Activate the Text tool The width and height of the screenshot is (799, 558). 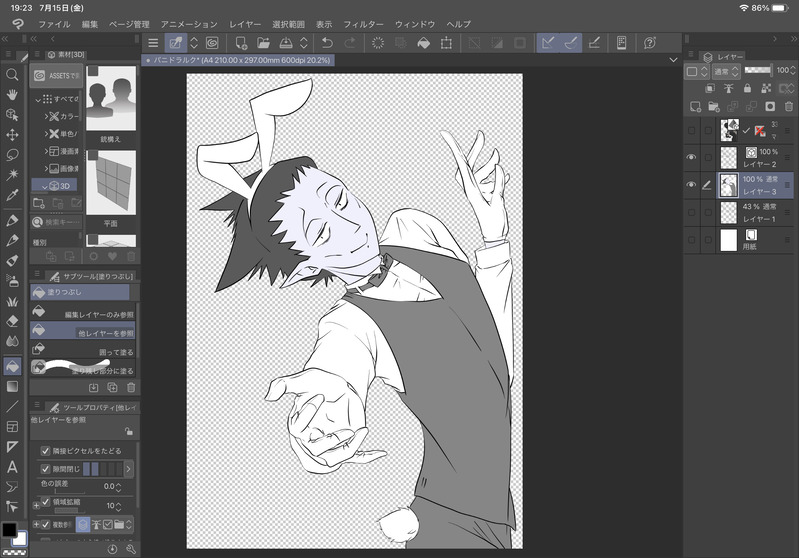point(12,466)
